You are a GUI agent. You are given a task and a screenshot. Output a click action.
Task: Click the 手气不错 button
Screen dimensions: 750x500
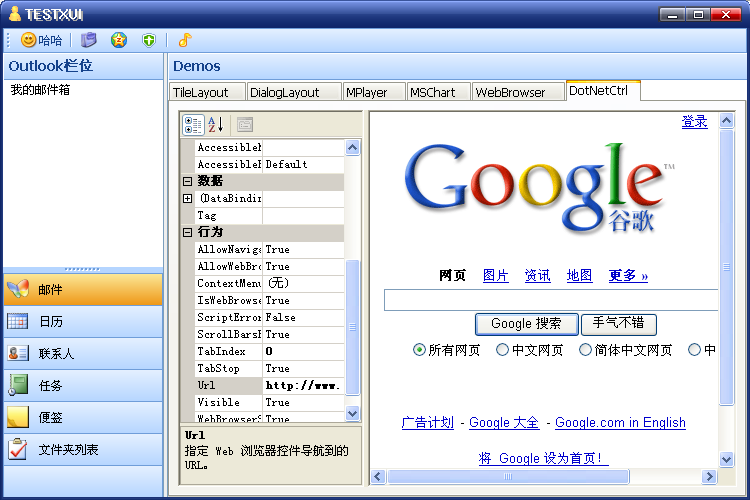pos(618,324)
